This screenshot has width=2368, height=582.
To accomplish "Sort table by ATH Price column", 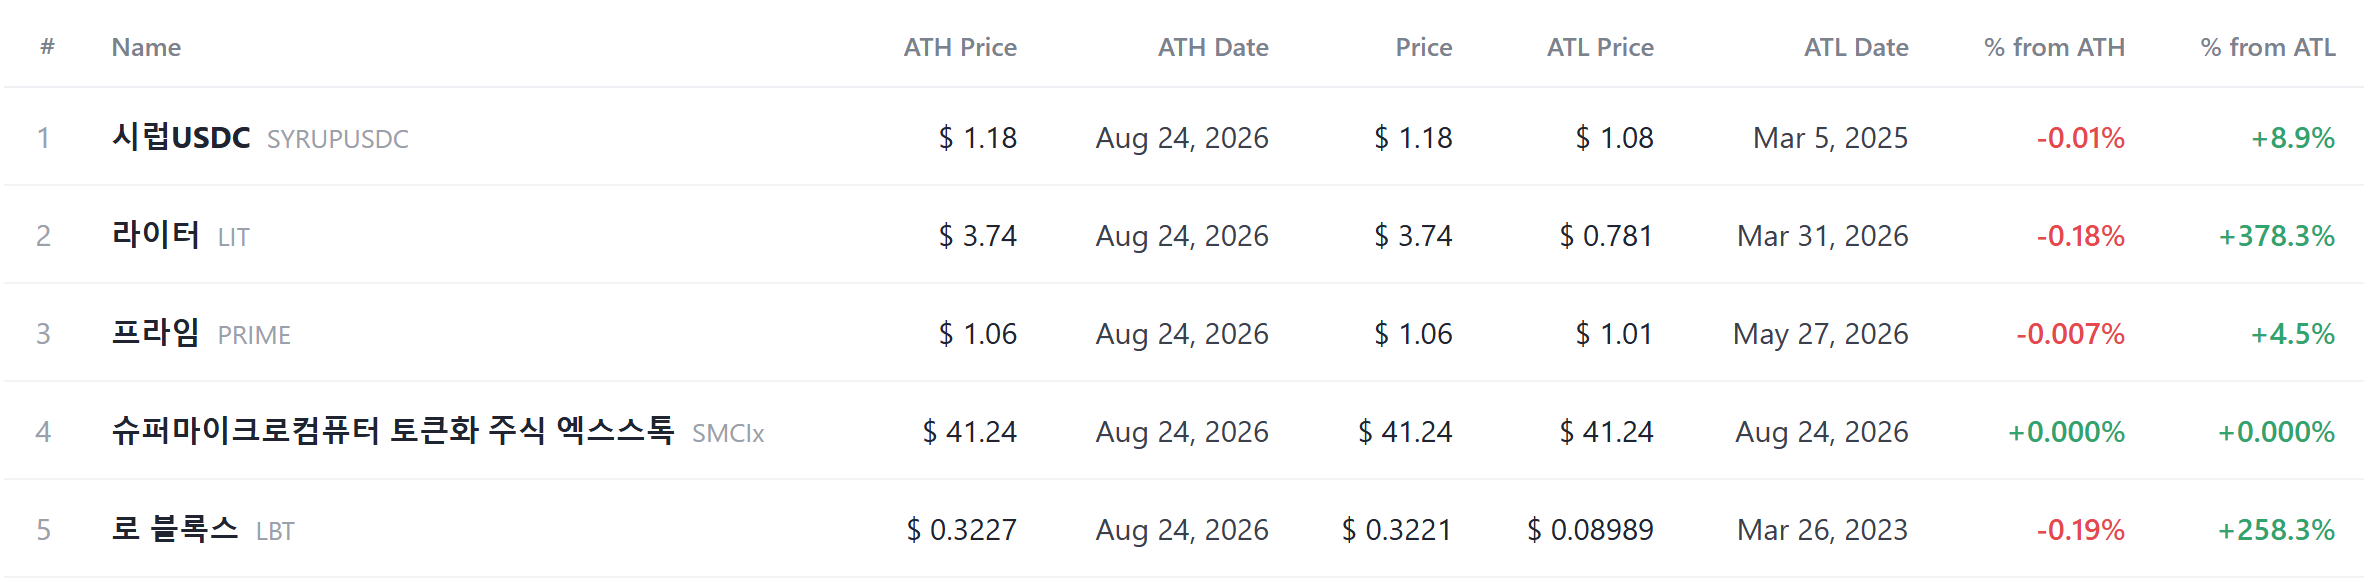I will click(960, 47).
